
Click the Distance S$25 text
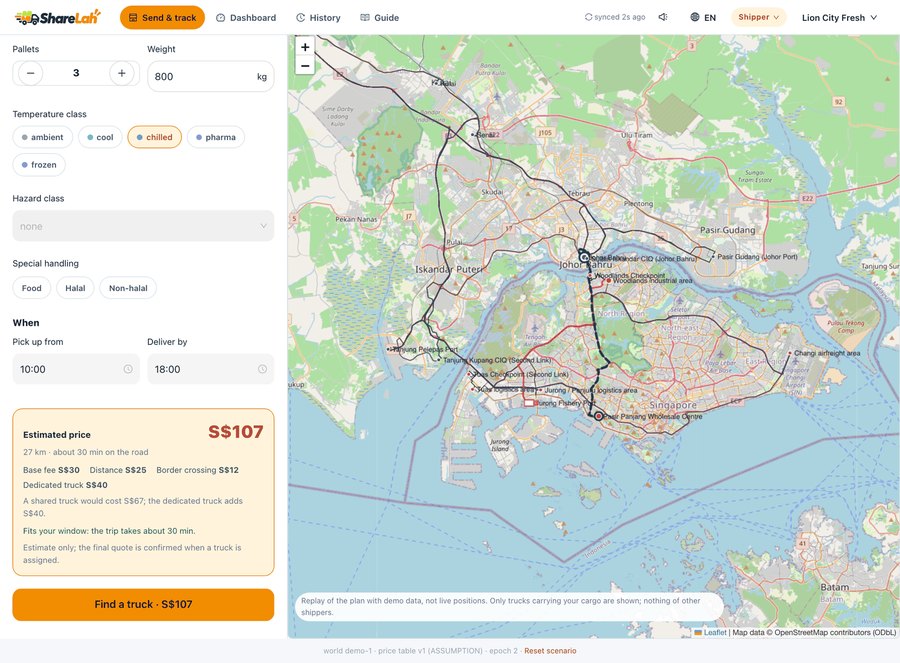pos(118,470)
